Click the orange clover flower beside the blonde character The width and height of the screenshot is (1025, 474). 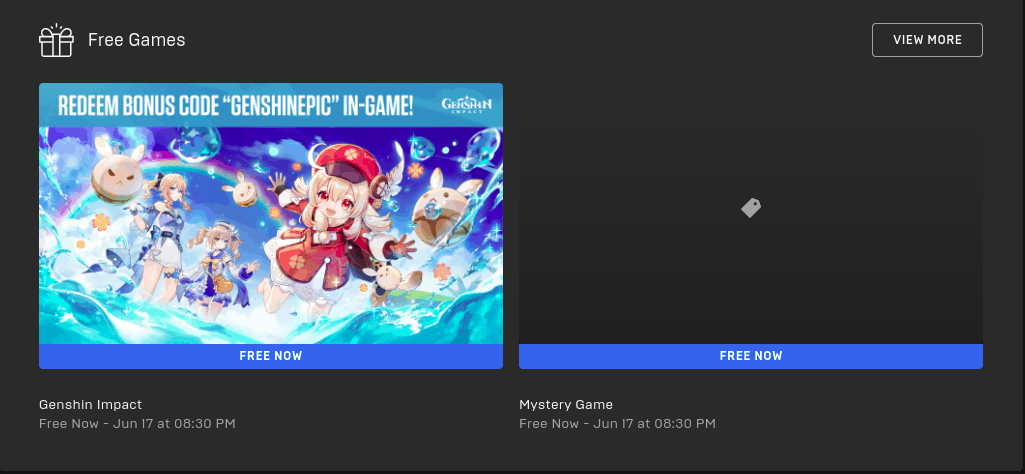click(x=101, y=222)
